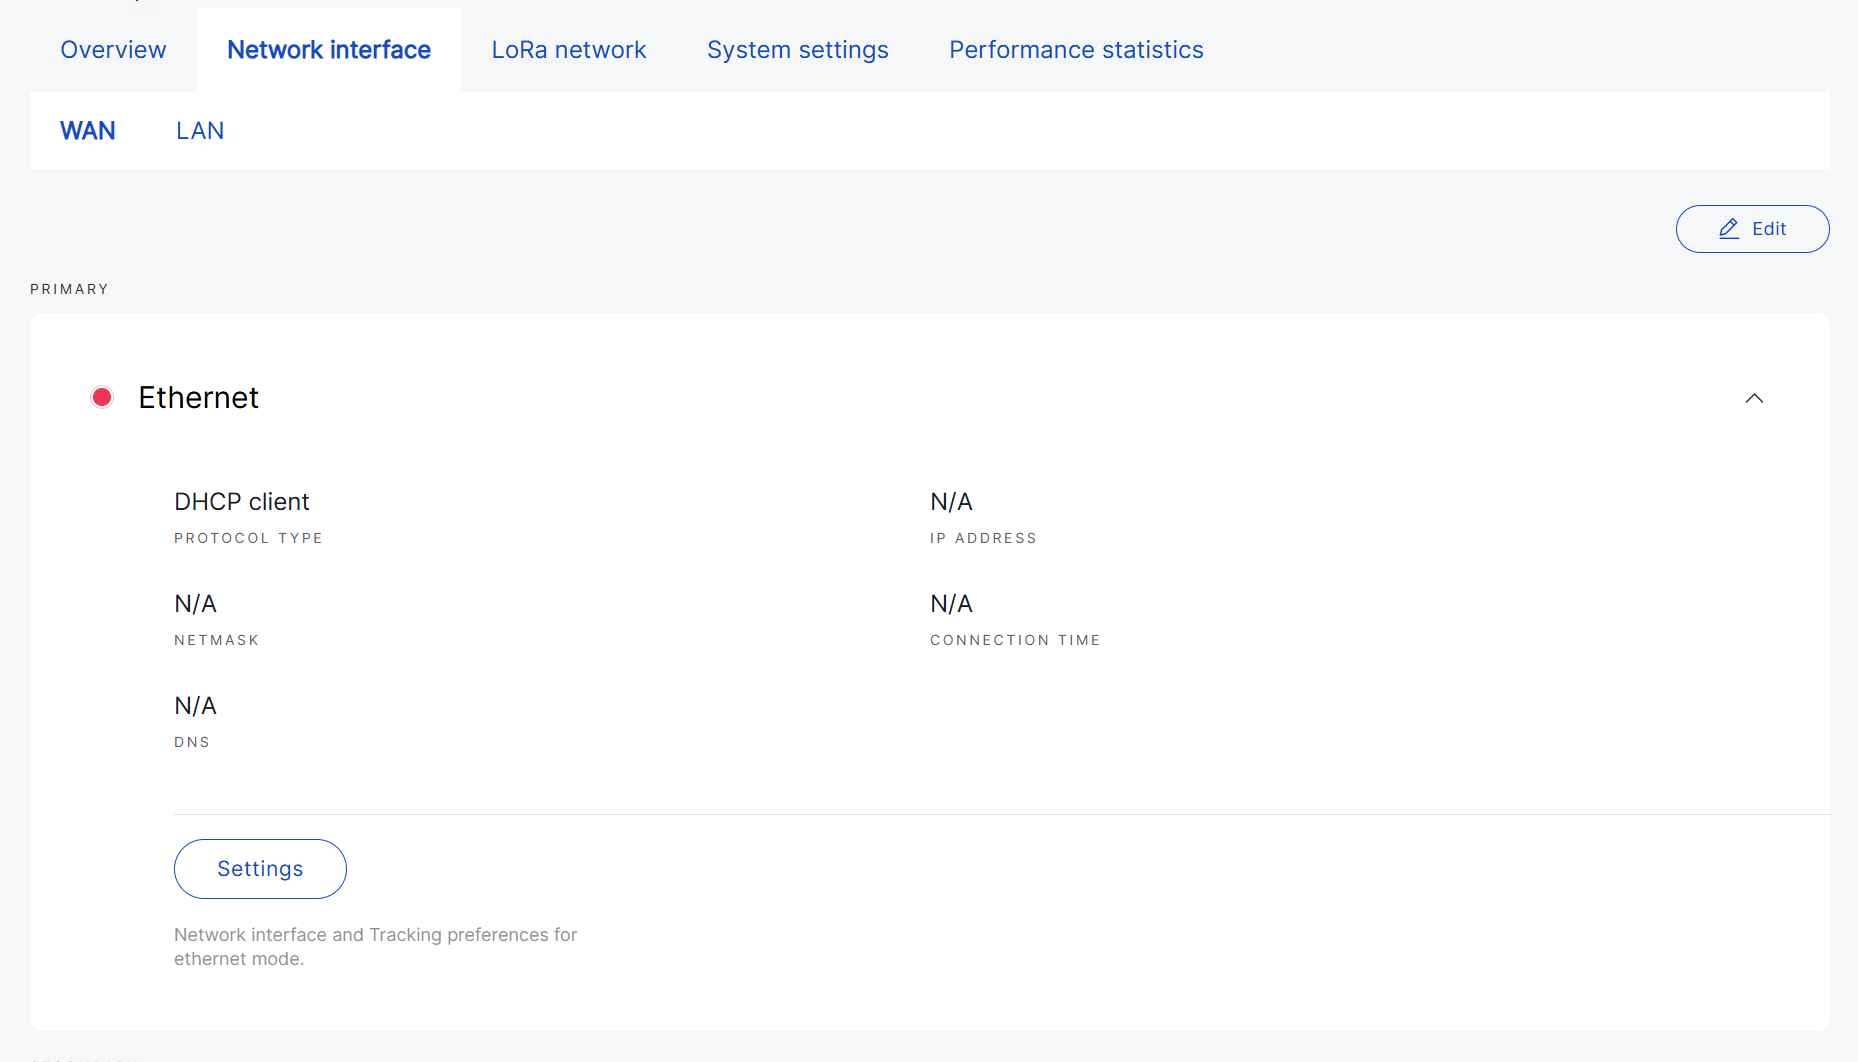Viewport: 1858px width, 1062px height.
Task: Click the N/A value above CONNECTION TIME
Action: coord(951,604)
